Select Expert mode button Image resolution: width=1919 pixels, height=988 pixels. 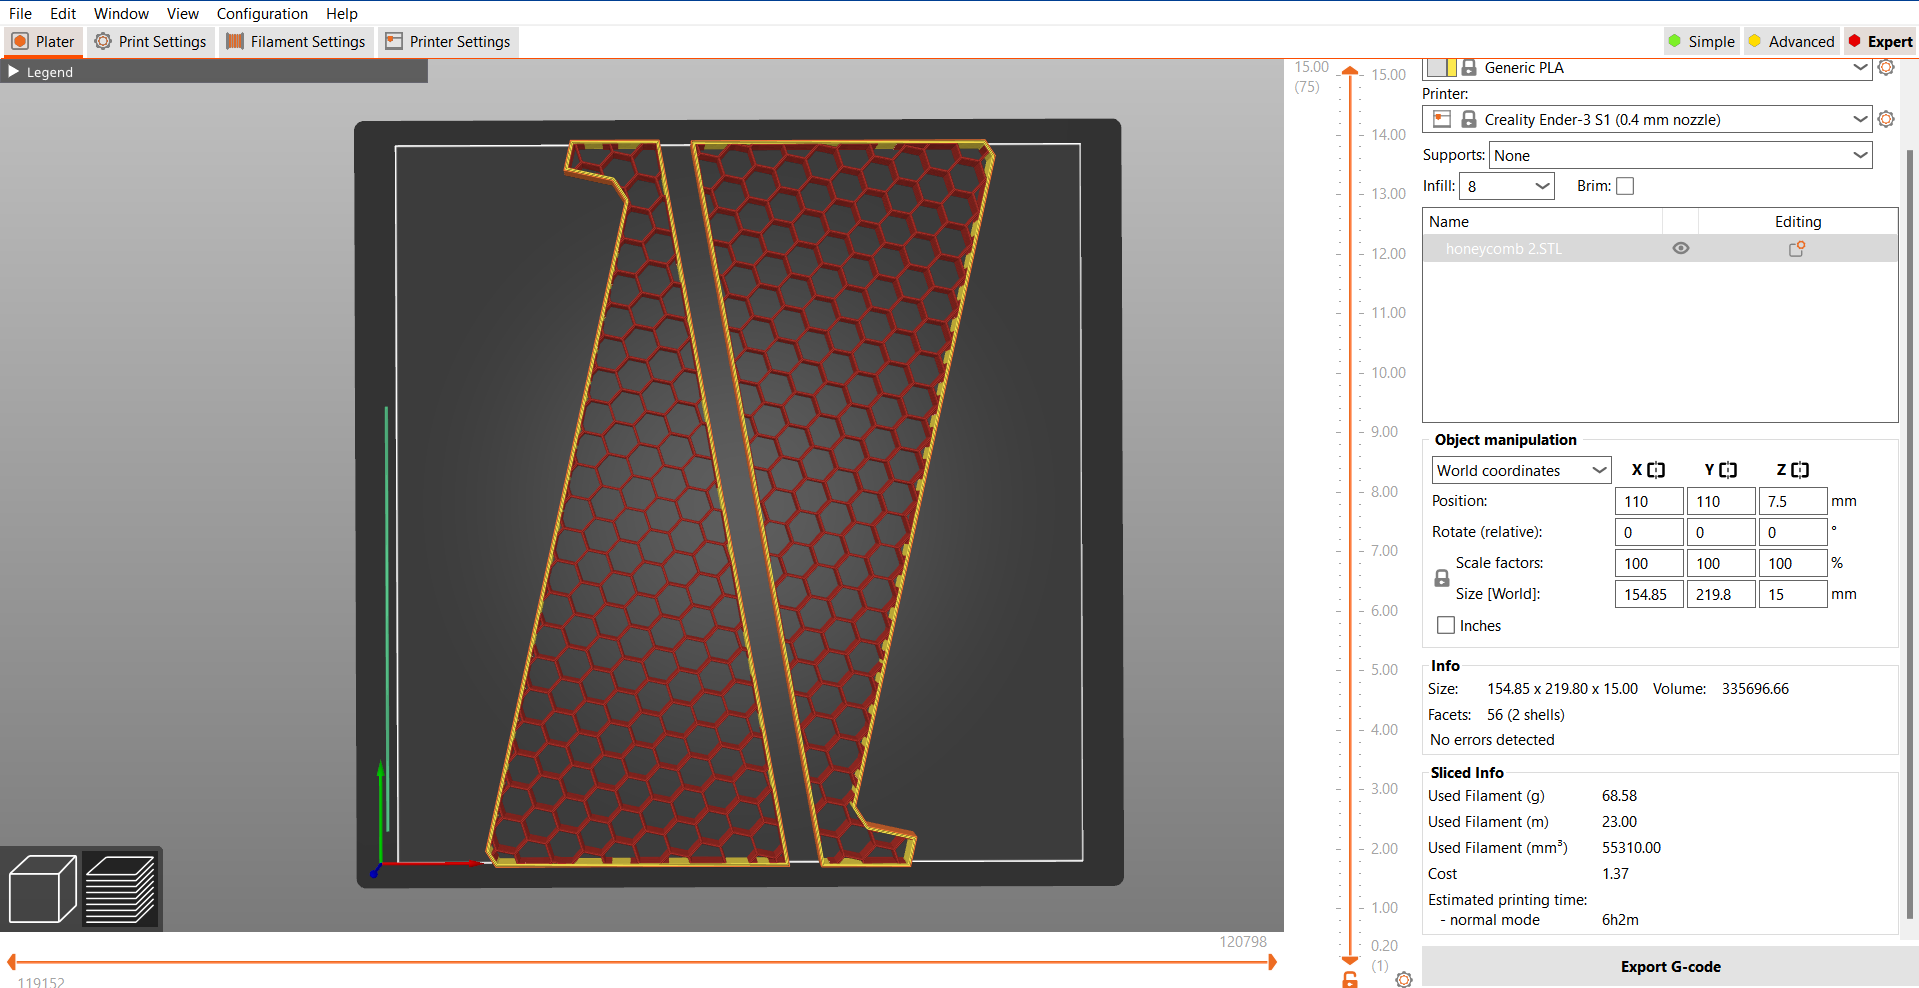pos(1880,41)
